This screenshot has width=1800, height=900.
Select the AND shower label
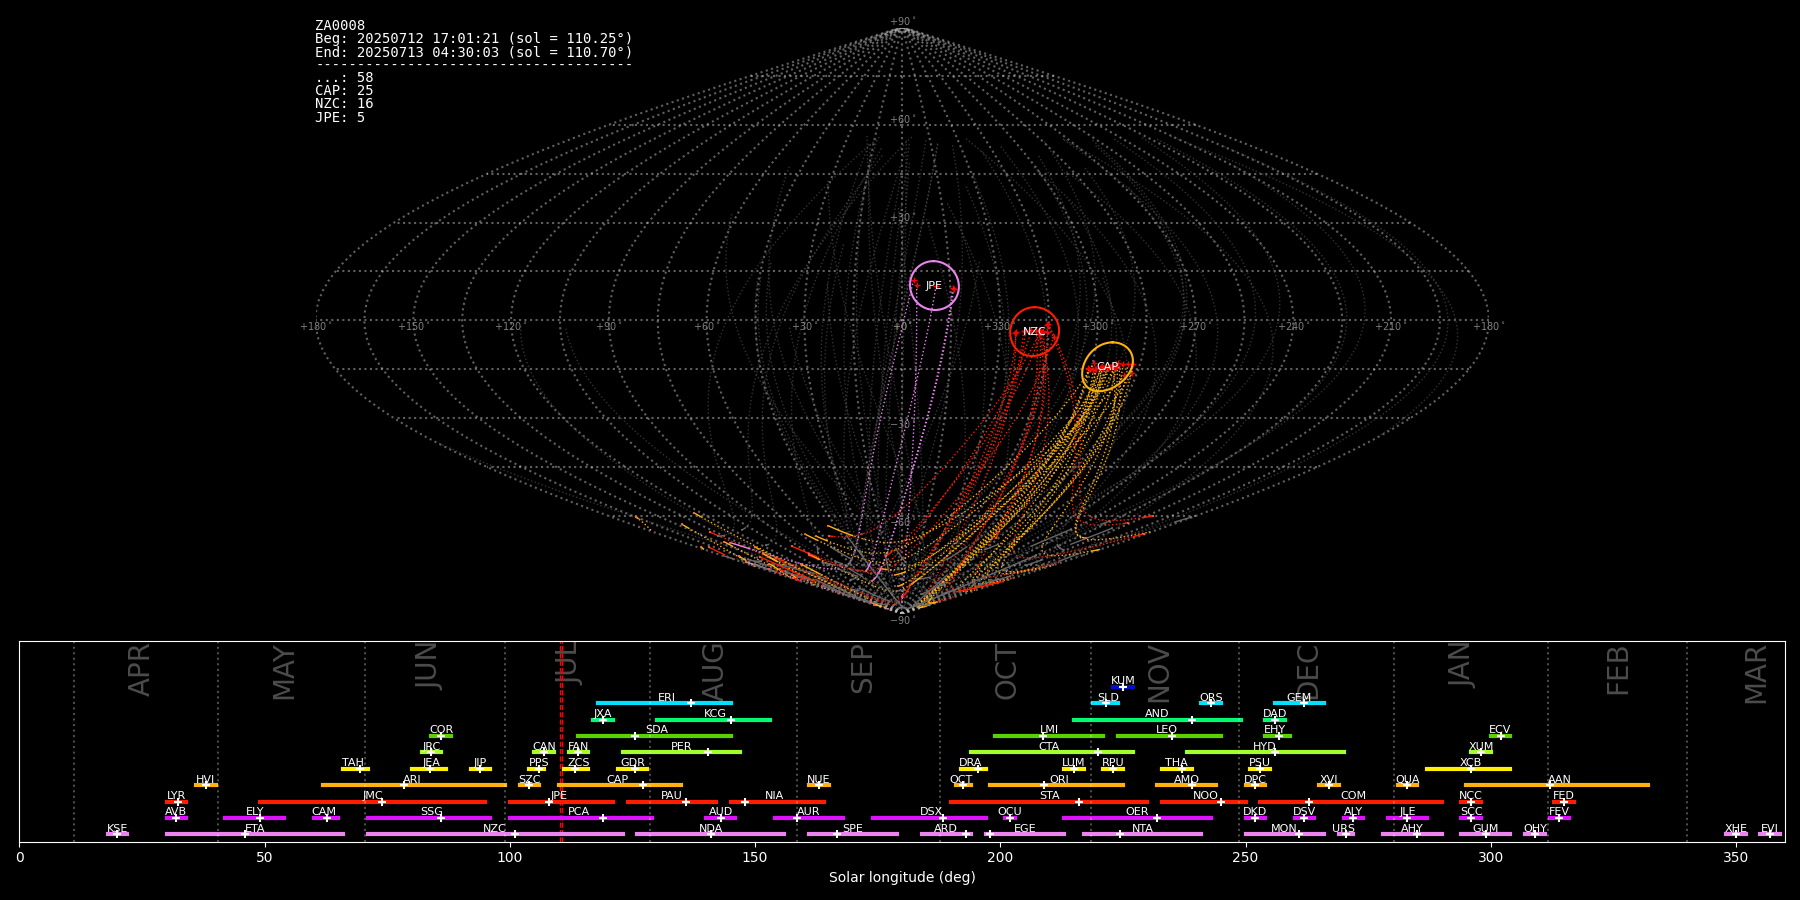1157,714
